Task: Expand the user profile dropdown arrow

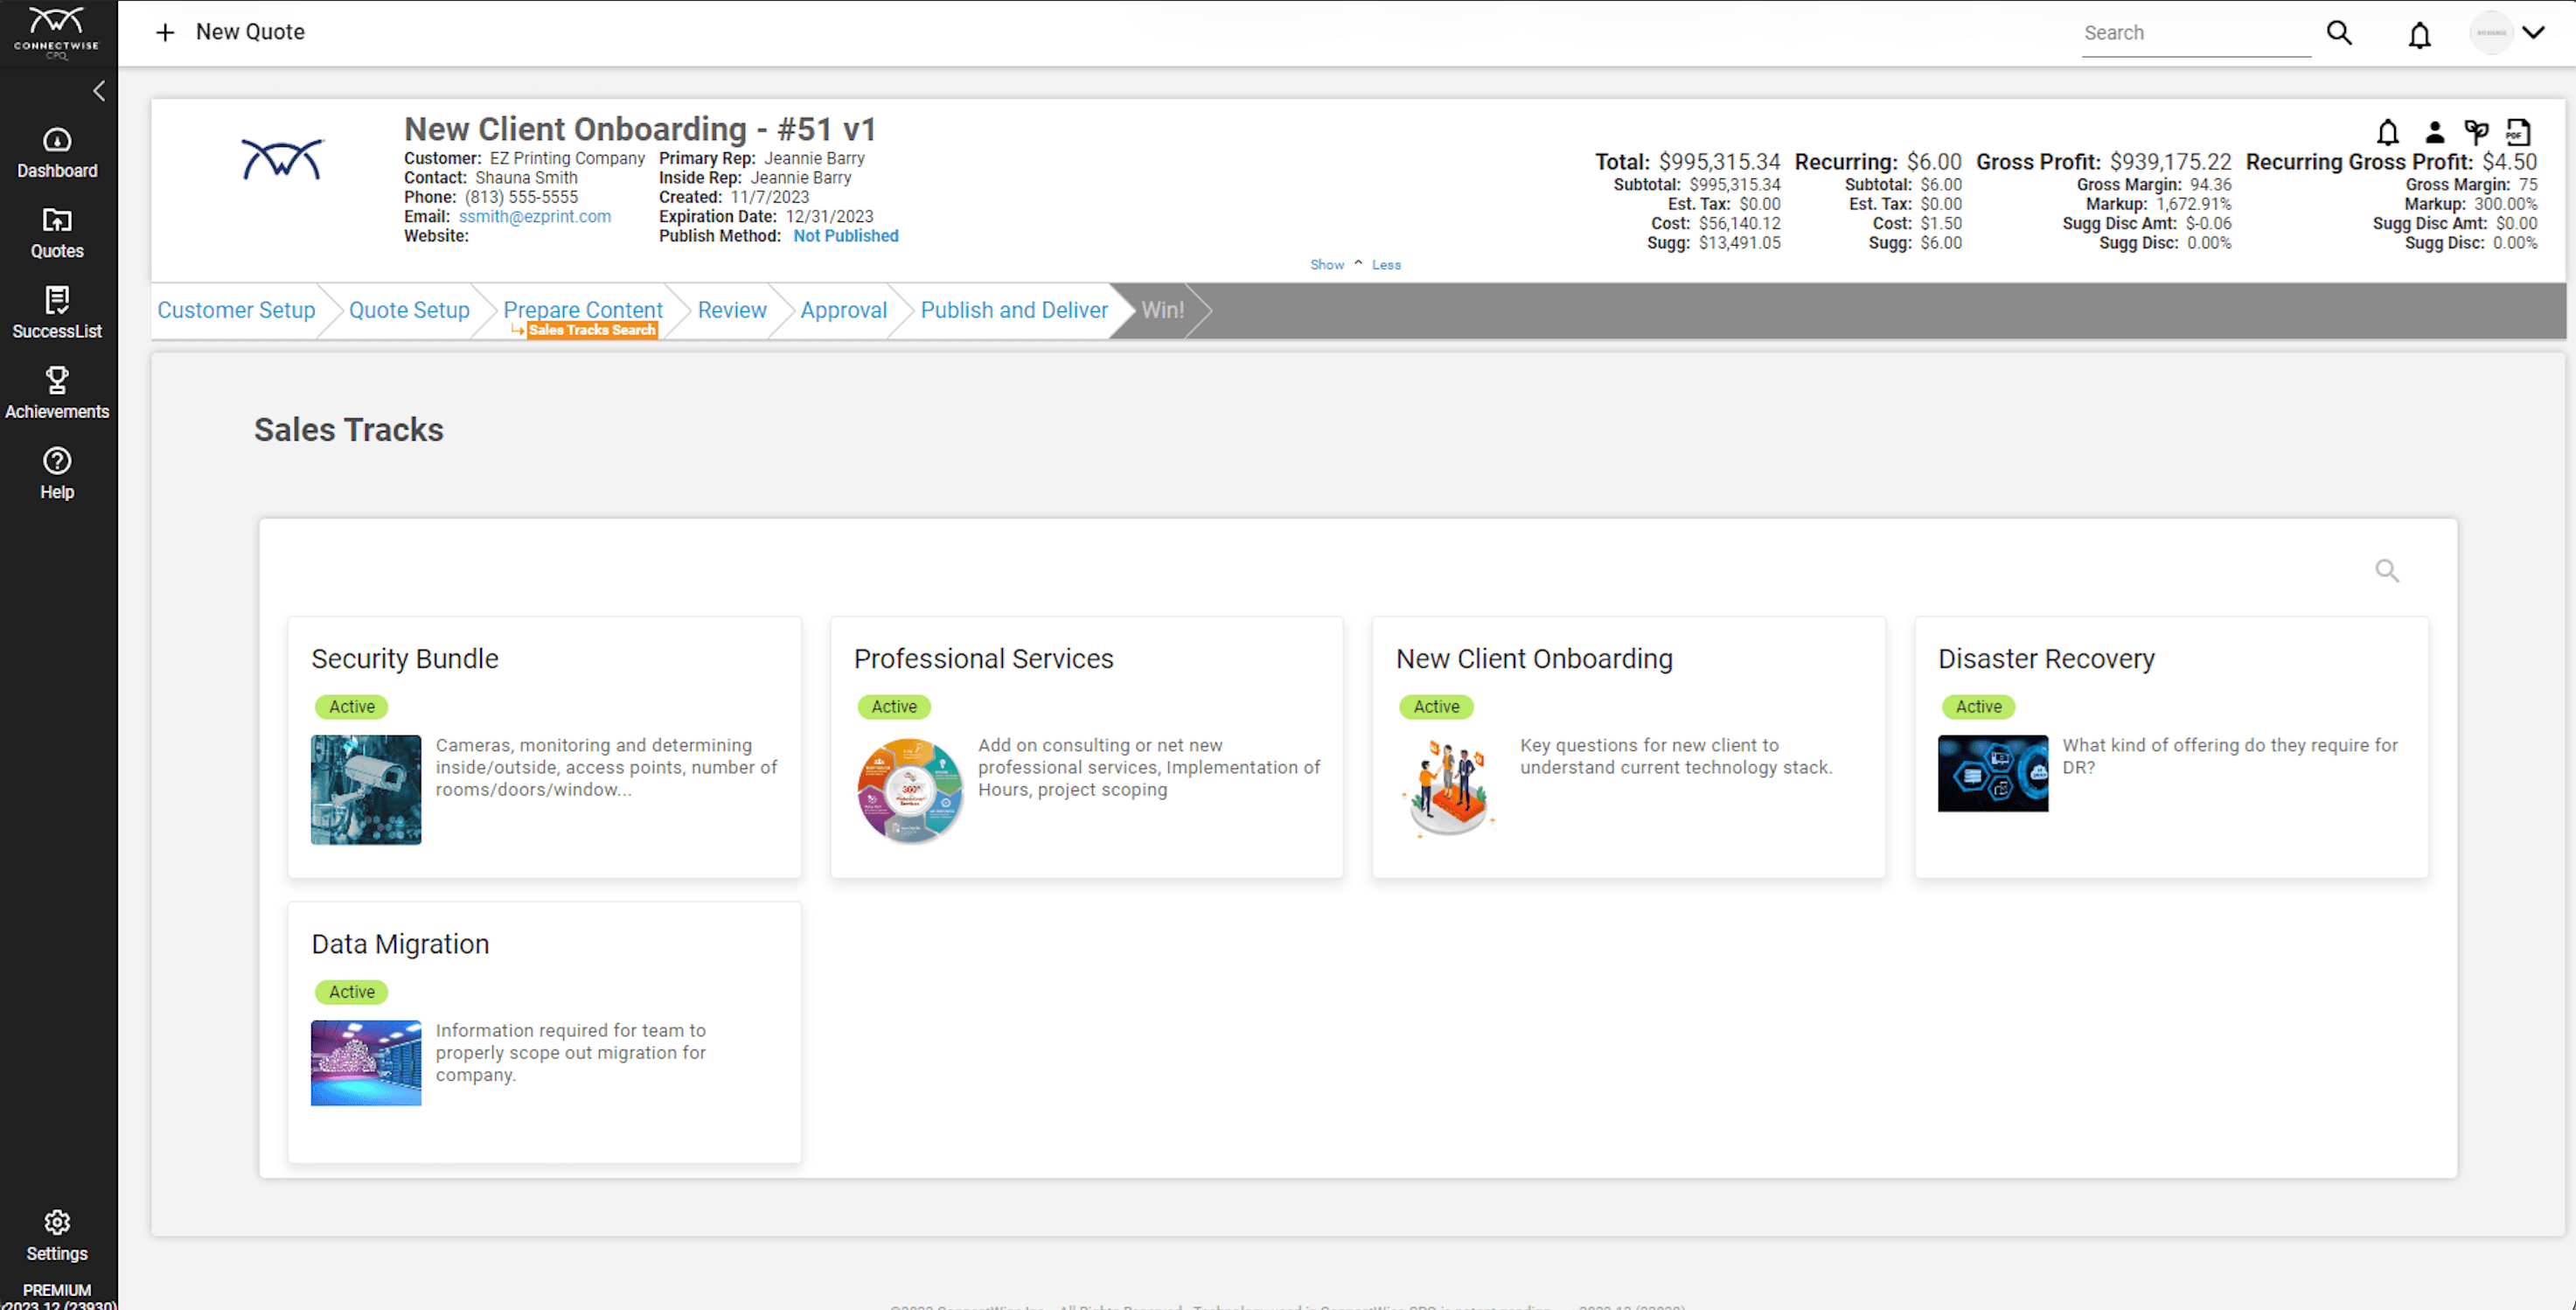Action: [2533, 32]
